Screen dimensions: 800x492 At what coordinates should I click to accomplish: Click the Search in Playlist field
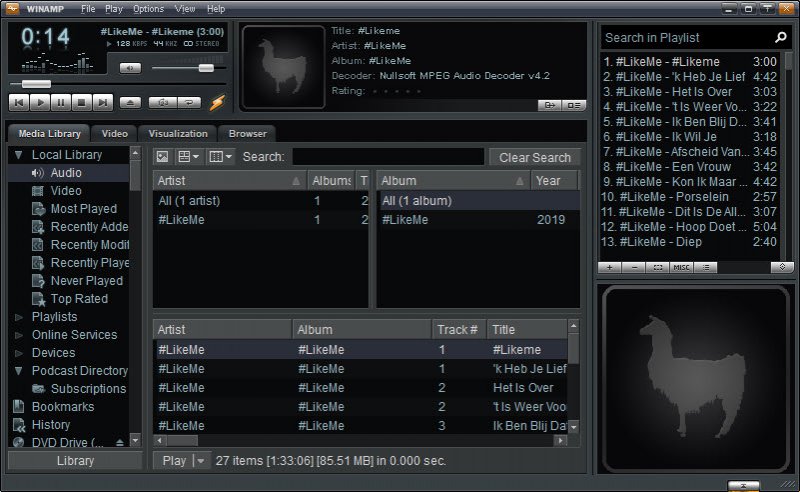[x=686, y=38]
